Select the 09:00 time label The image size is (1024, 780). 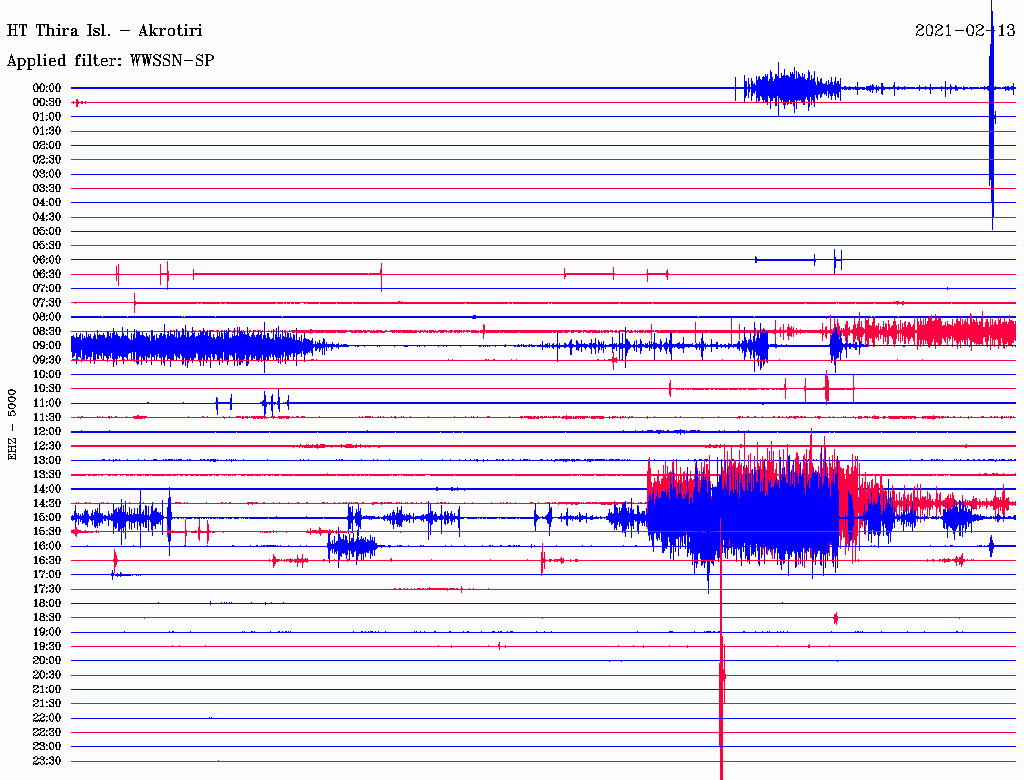pyautogui.click(x=47, y=346)
